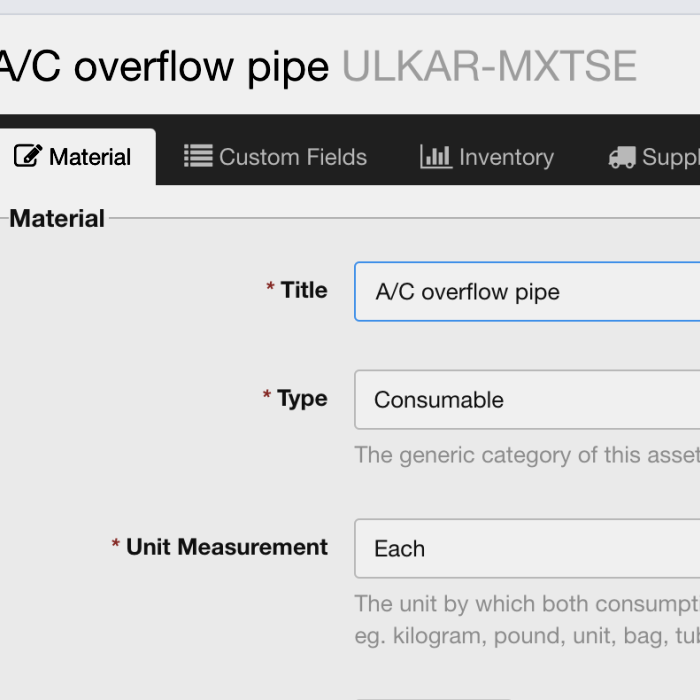Image resolution: width=700 pixels, height=700 pixels.
Task: Click the red asterisk beside Unit Measurement
Action: tap(116, 548)
